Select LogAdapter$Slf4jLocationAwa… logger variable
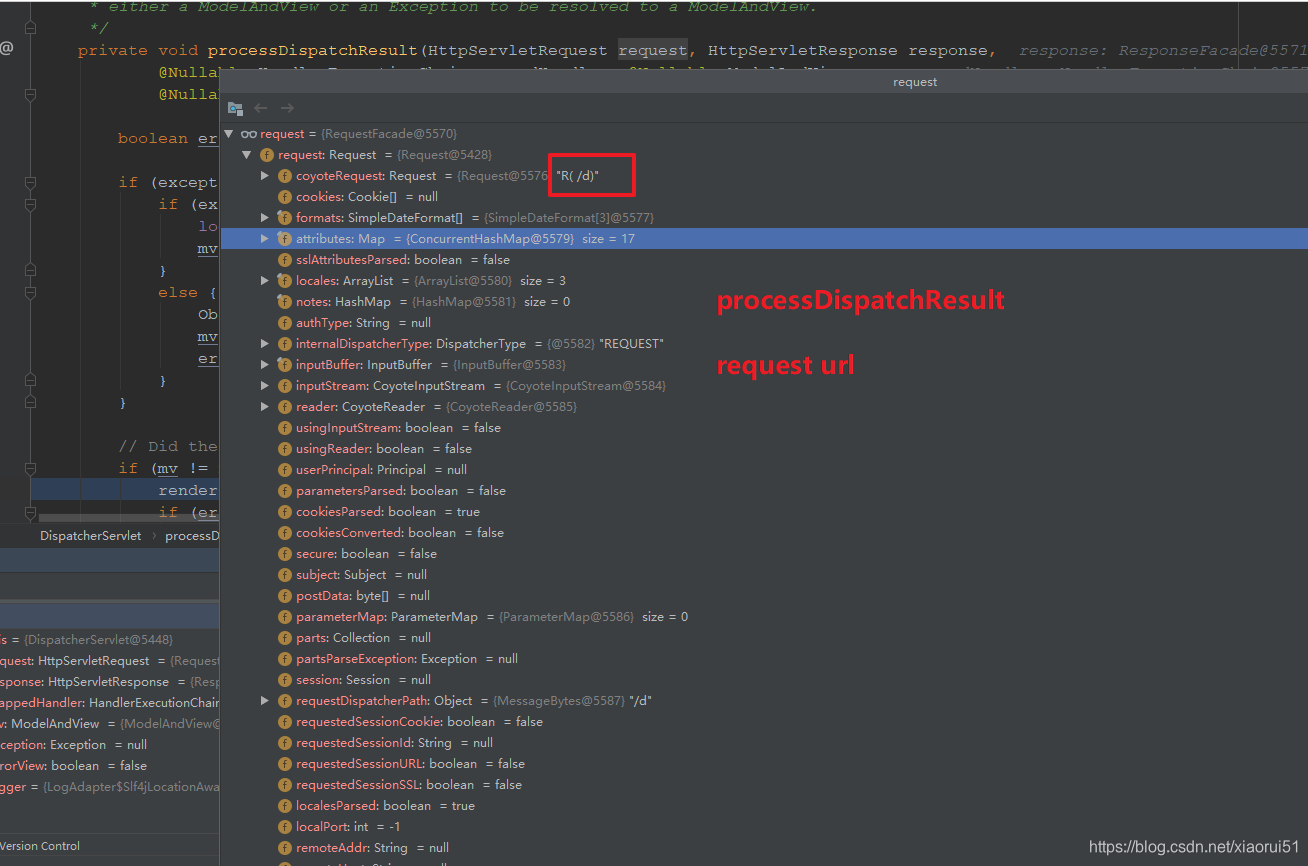 pyautogui.click(x=109, y=787)
